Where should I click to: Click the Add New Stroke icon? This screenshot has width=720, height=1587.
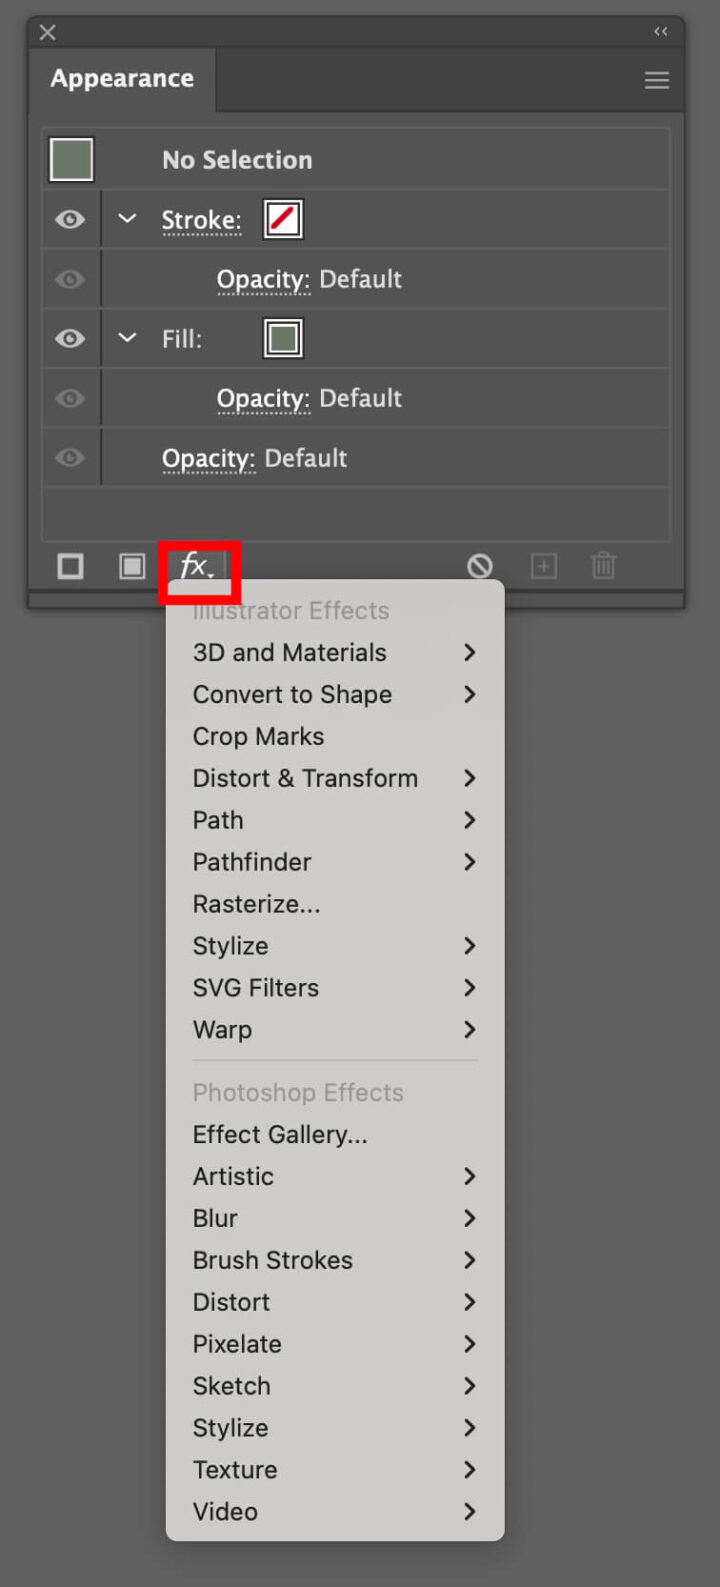click(70, 566)
